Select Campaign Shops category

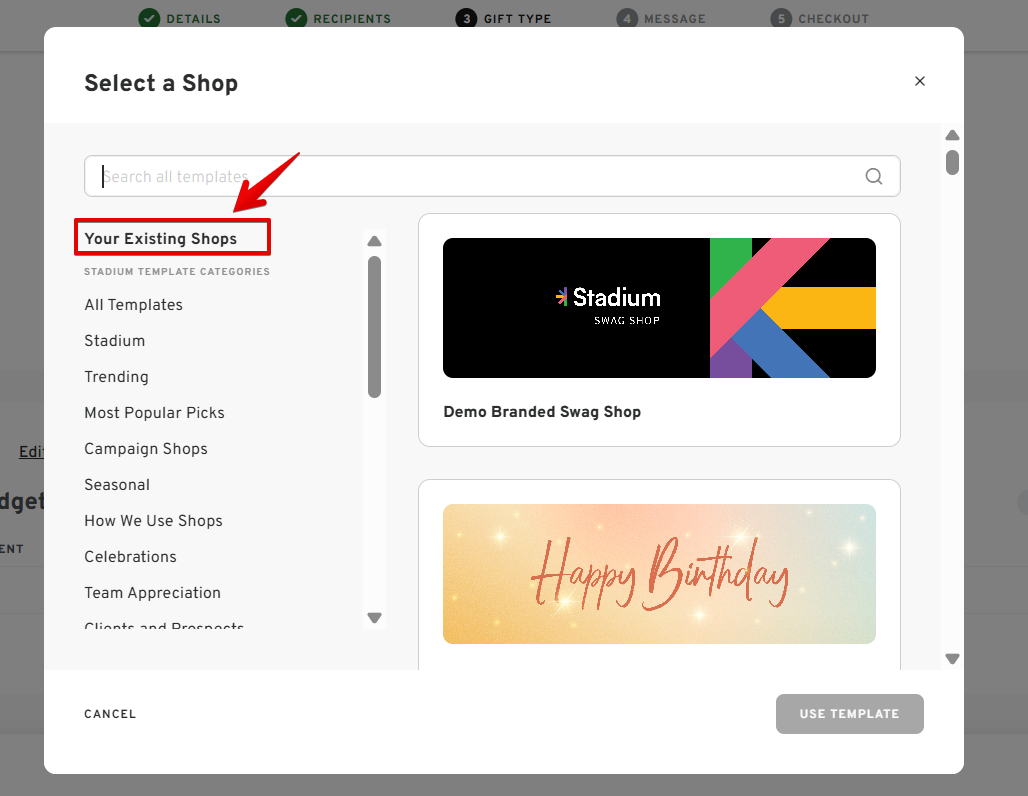click(146, 449)
